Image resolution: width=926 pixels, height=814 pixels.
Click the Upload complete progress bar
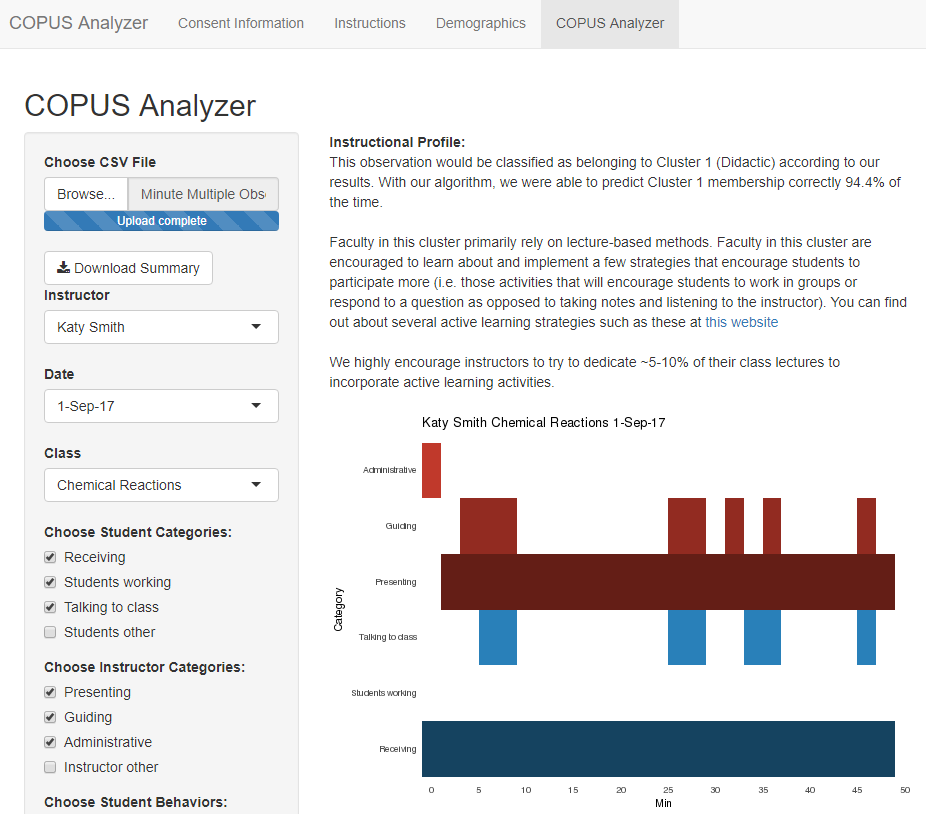161,221
